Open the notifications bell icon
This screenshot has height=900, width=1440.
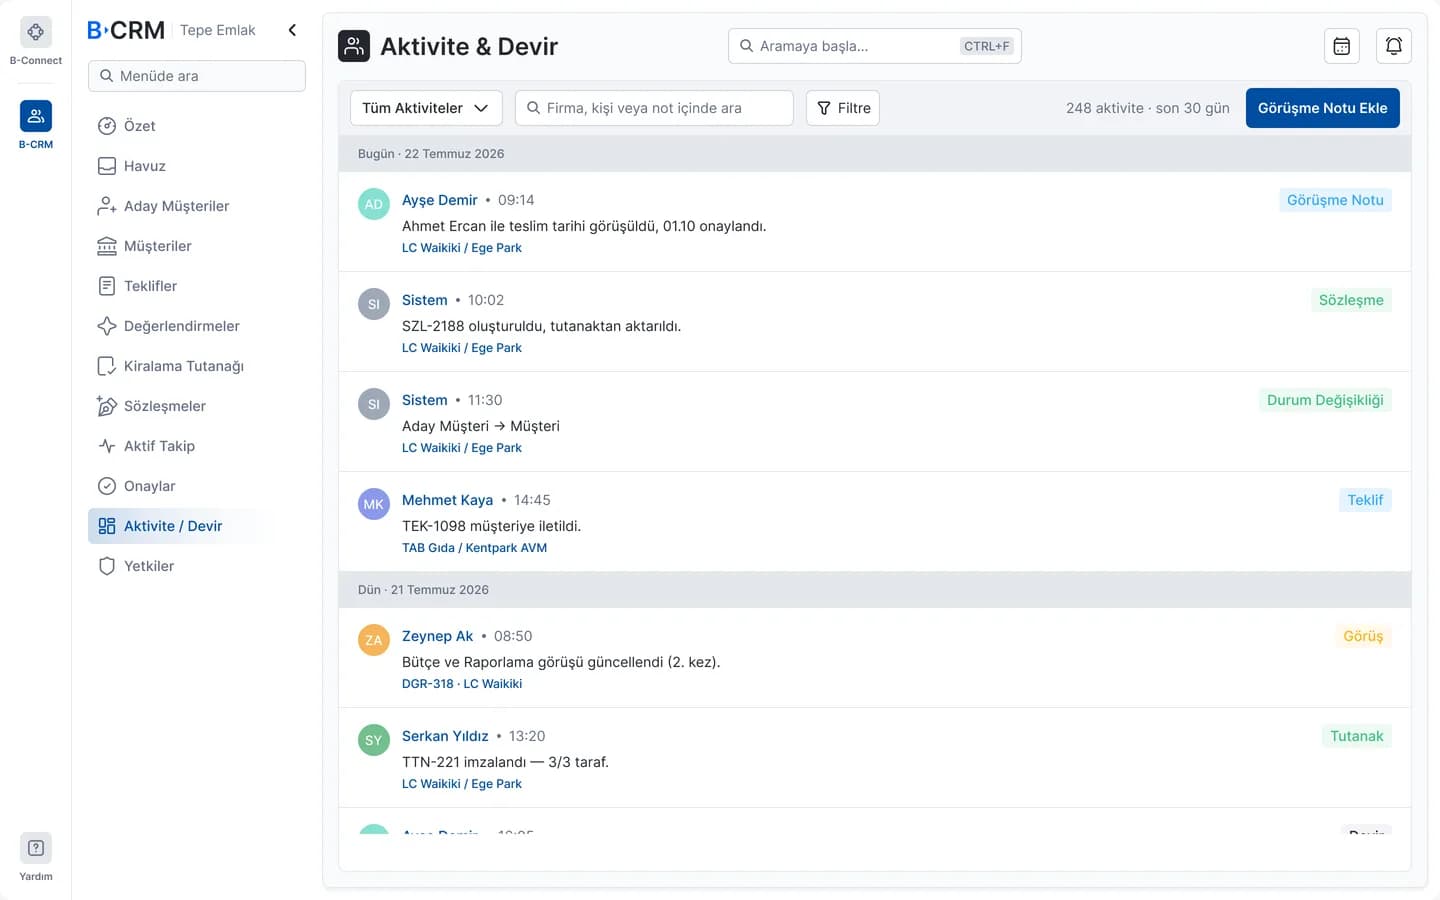tap(1394, 46)
